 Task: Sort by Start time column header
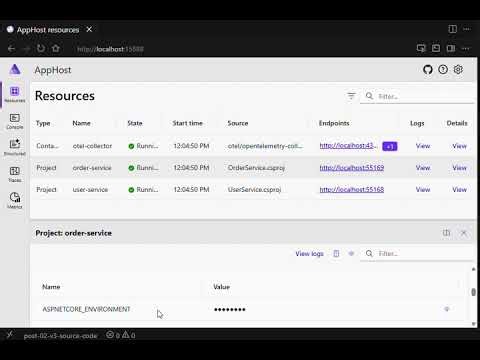click(x=187, y=123)
